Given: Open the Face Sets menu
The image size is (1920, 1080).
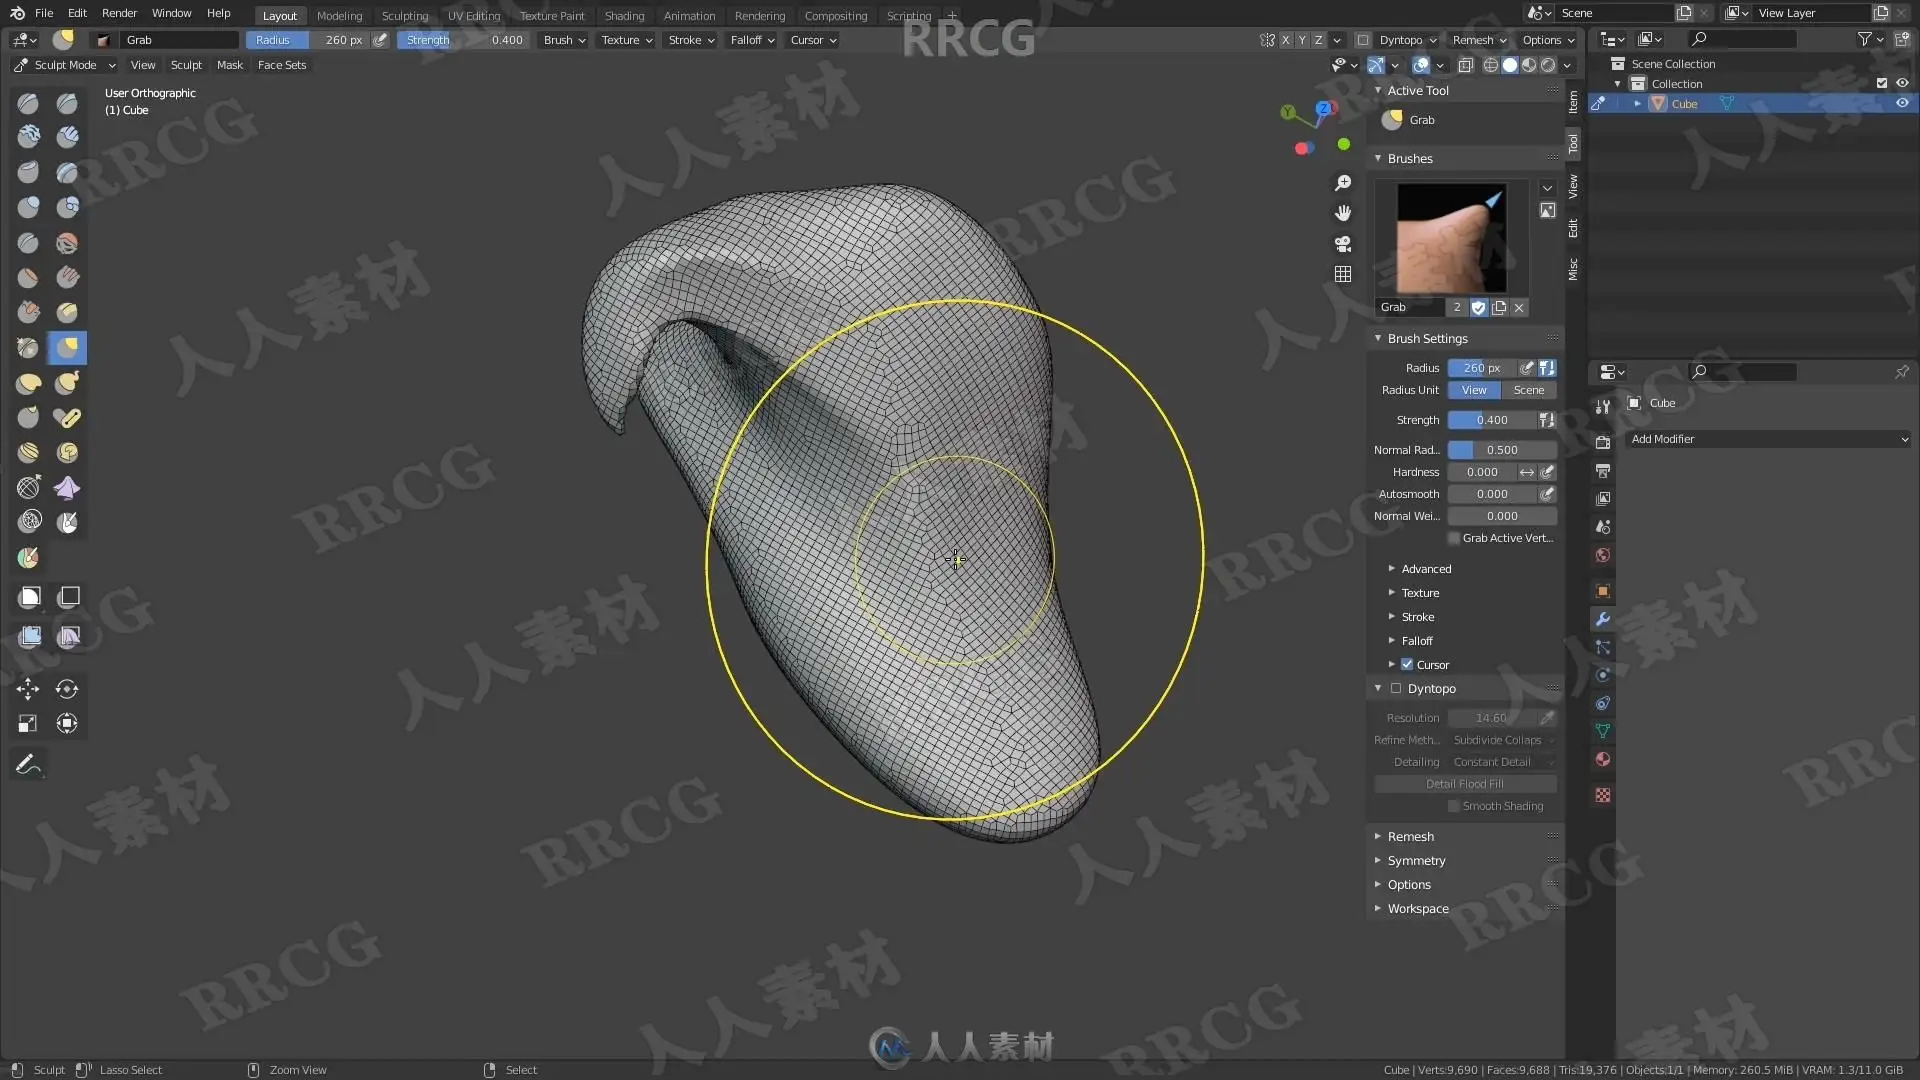Looking at the screenshot, I should [x=281, y=65].
